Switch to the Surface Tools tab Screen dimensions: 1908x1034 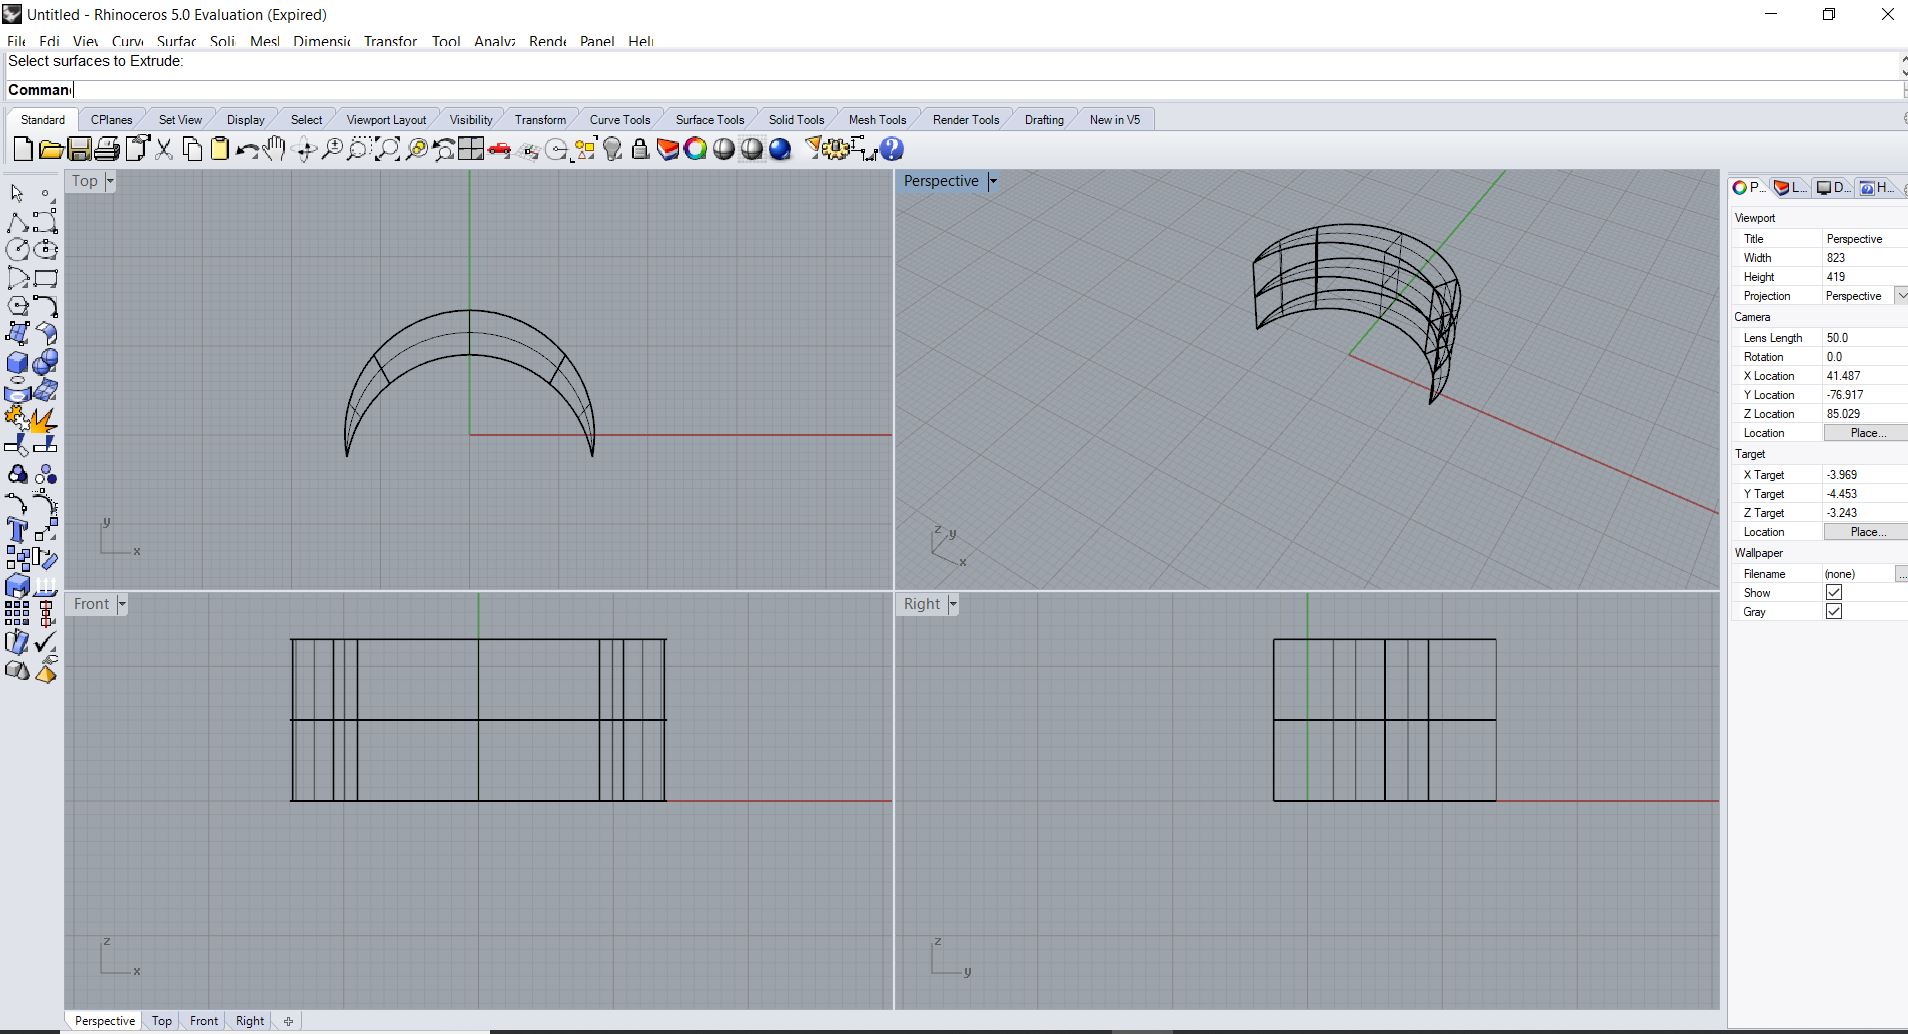(x=709, y=119)
